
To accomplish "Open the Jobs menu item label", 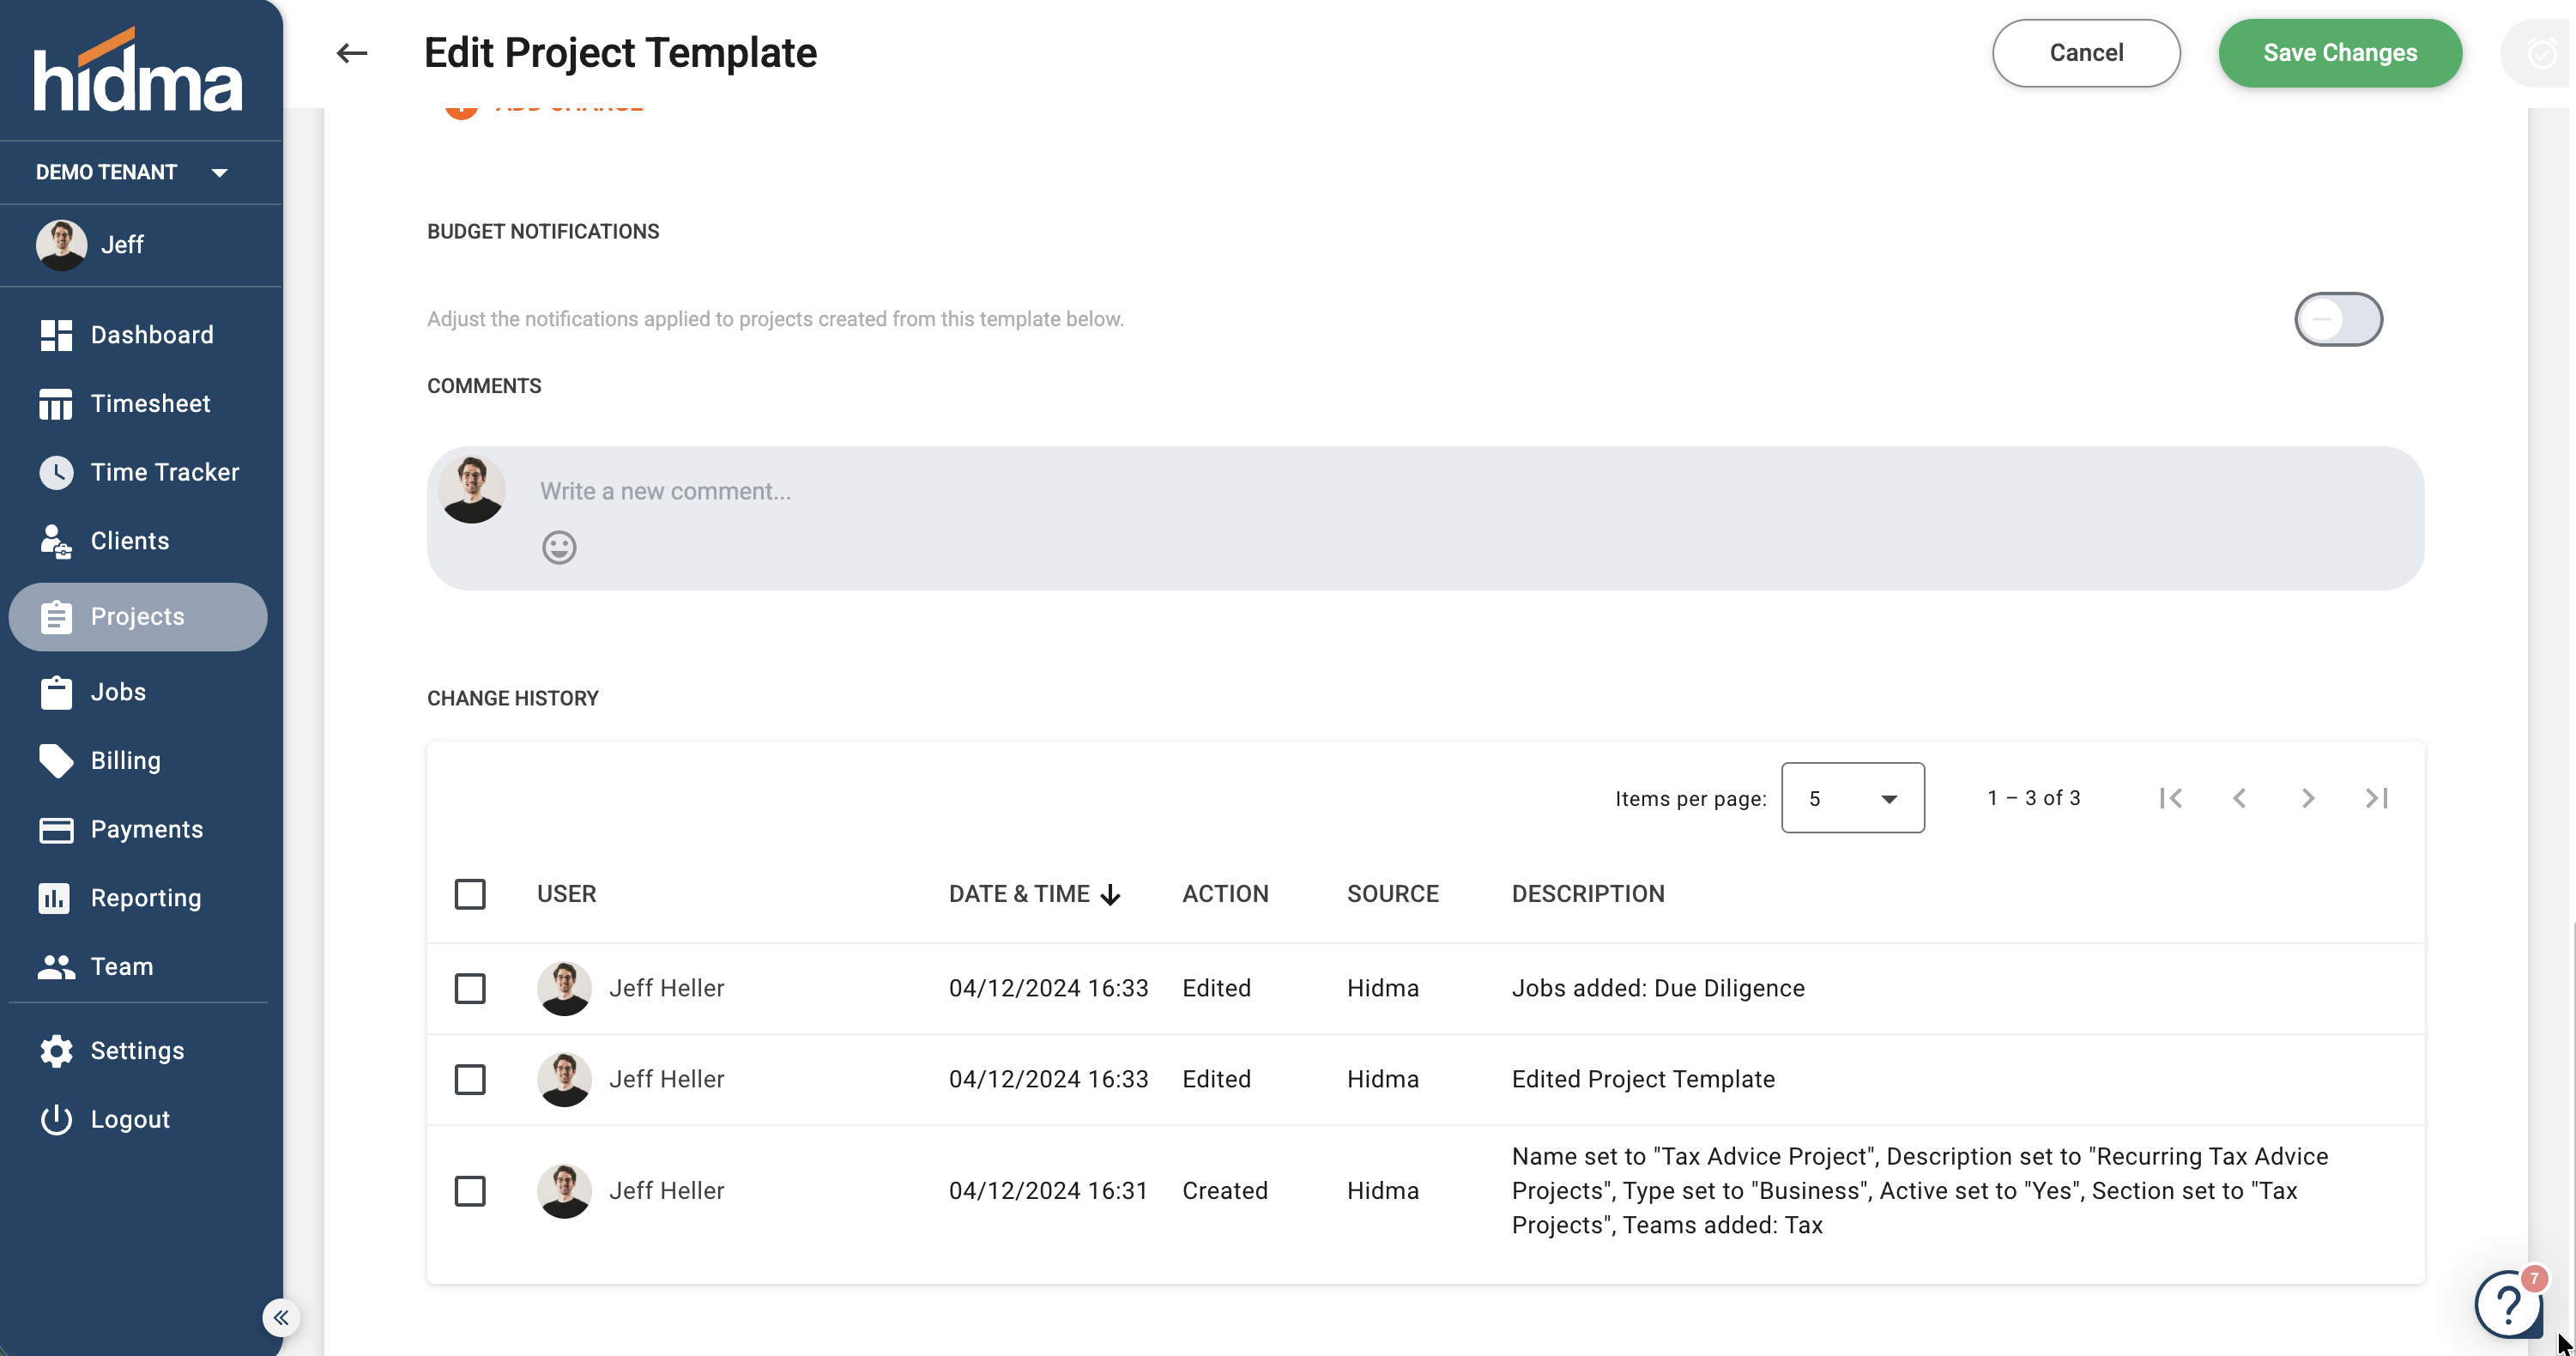I will (118, 692).
